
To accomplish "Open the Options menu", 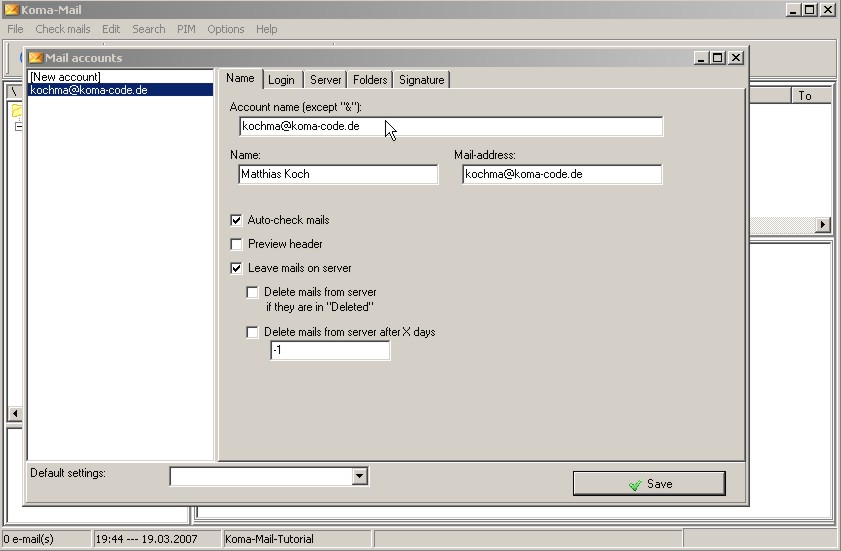I will pos(226,29).
